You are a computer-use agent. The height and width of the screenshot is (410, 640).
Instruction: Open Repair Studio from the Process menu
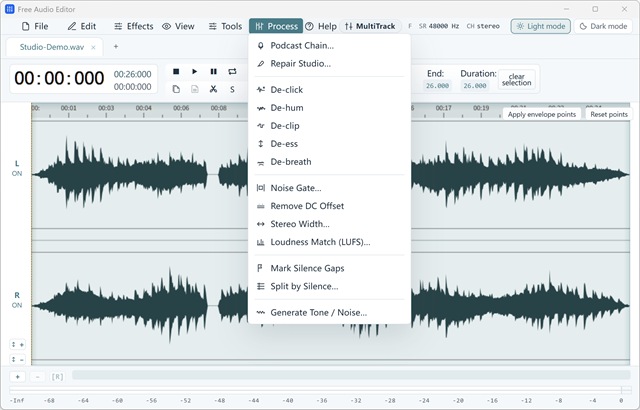point(329,64)
